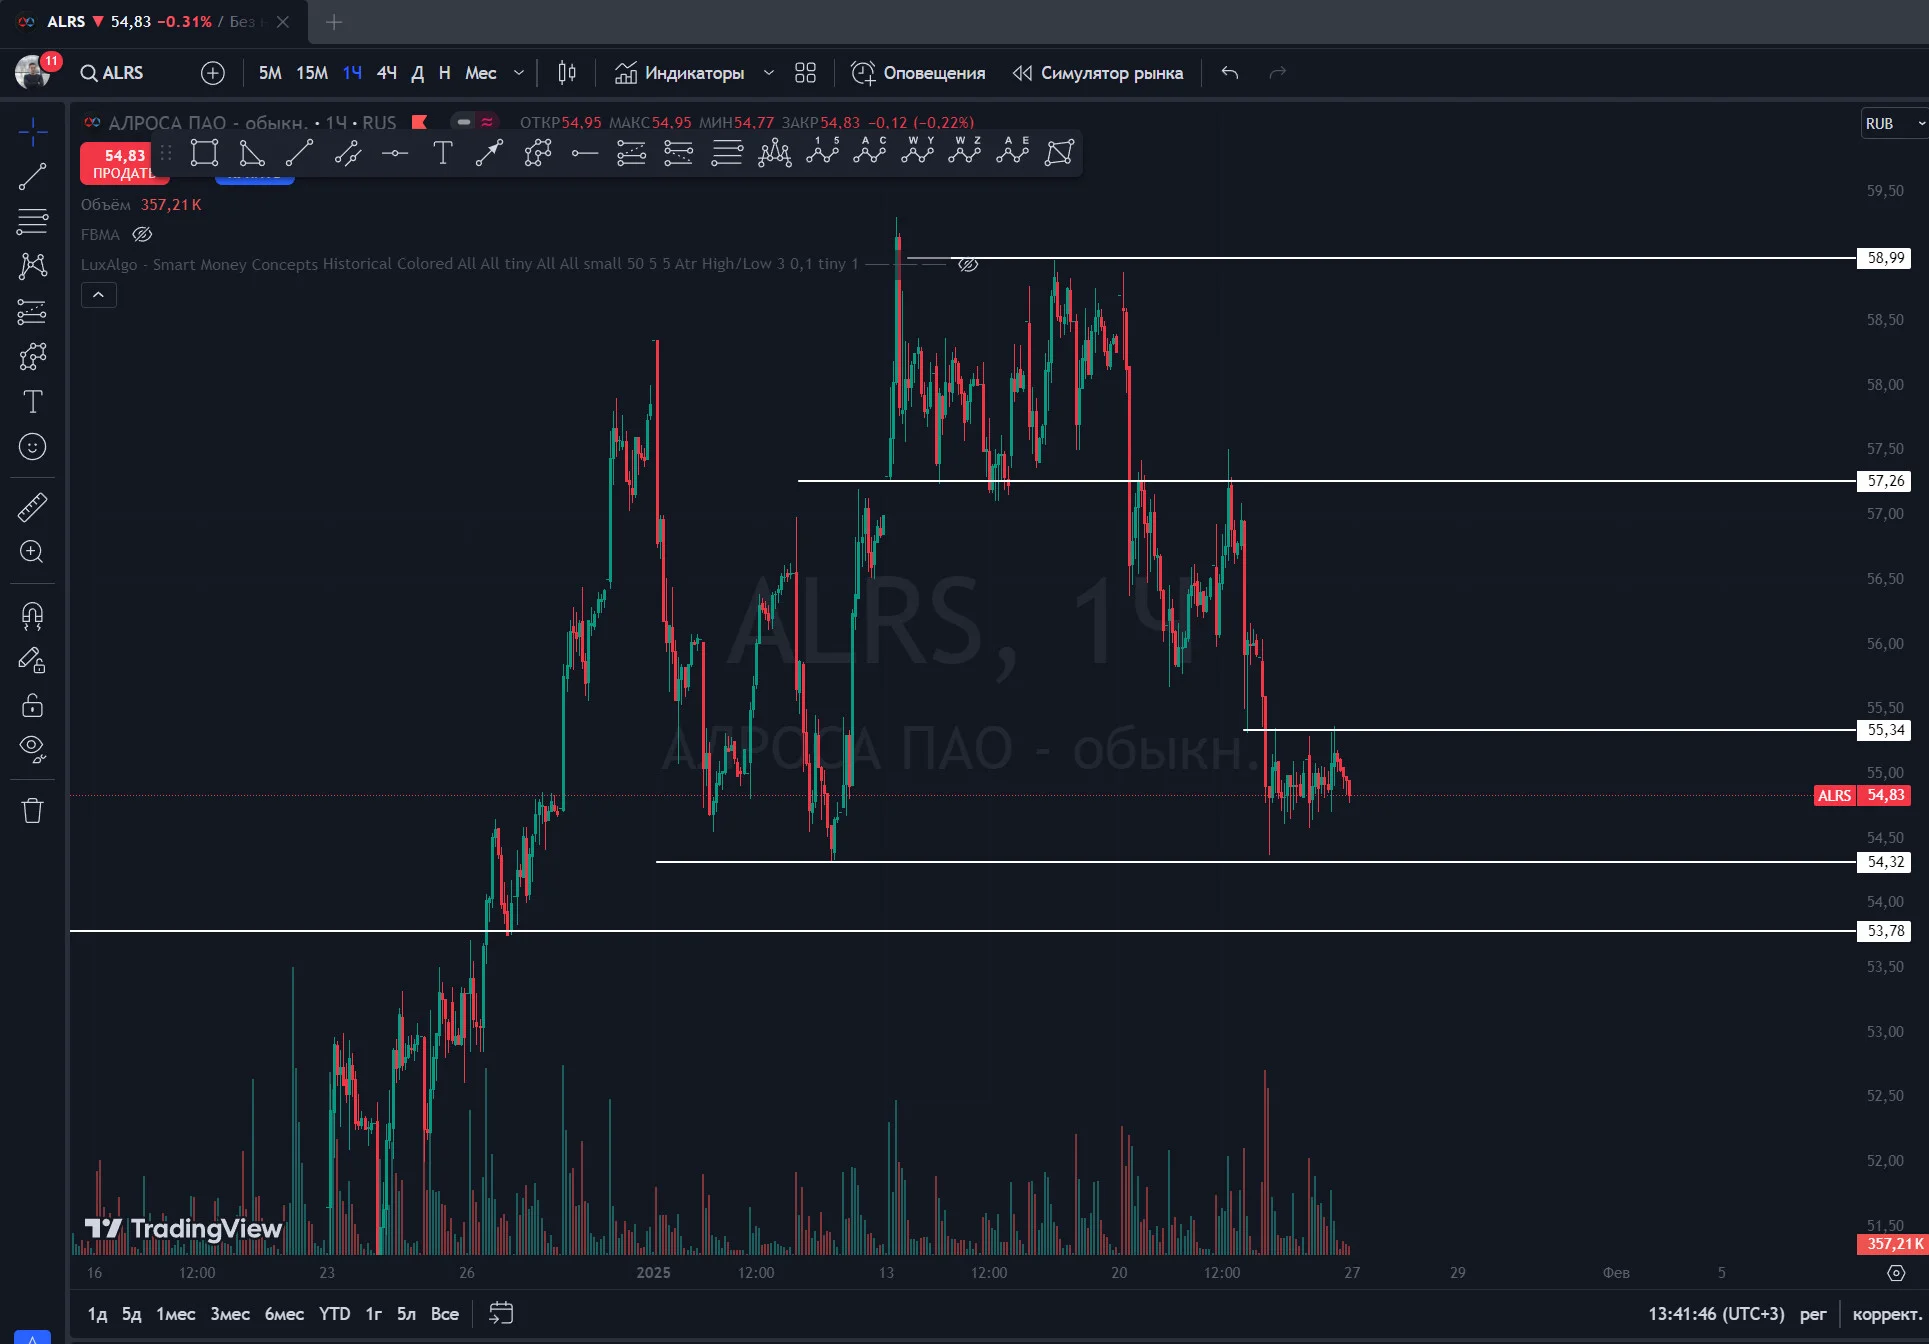This screenshot has height=1344, width=1929.
Task: Collapse the indicator legend chevron
Action: point(98,295)
